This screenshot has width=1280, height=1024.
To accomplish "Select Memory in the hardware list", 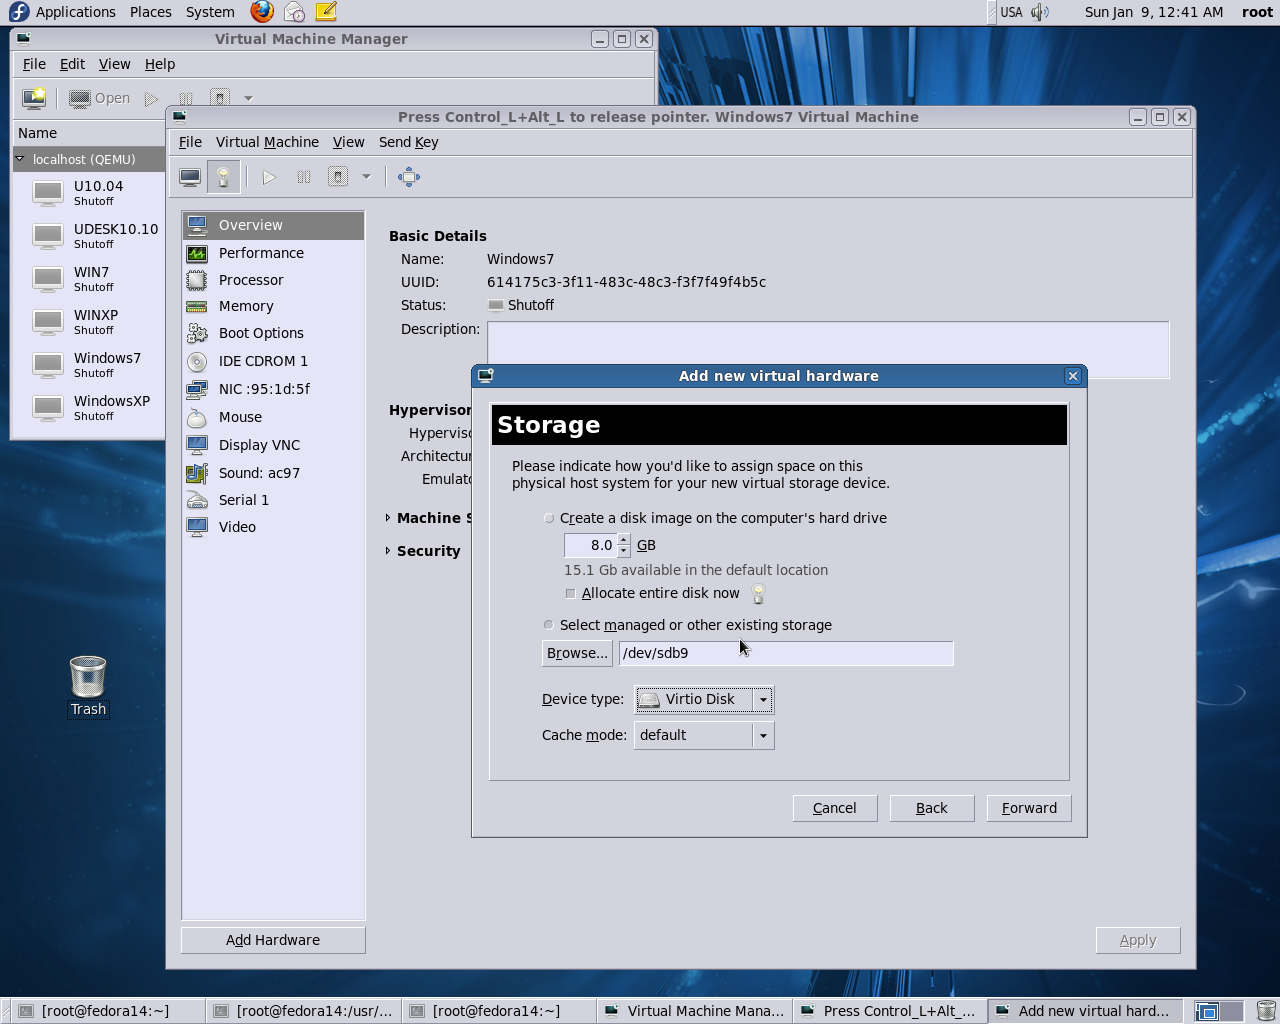I will click(273, 306).
